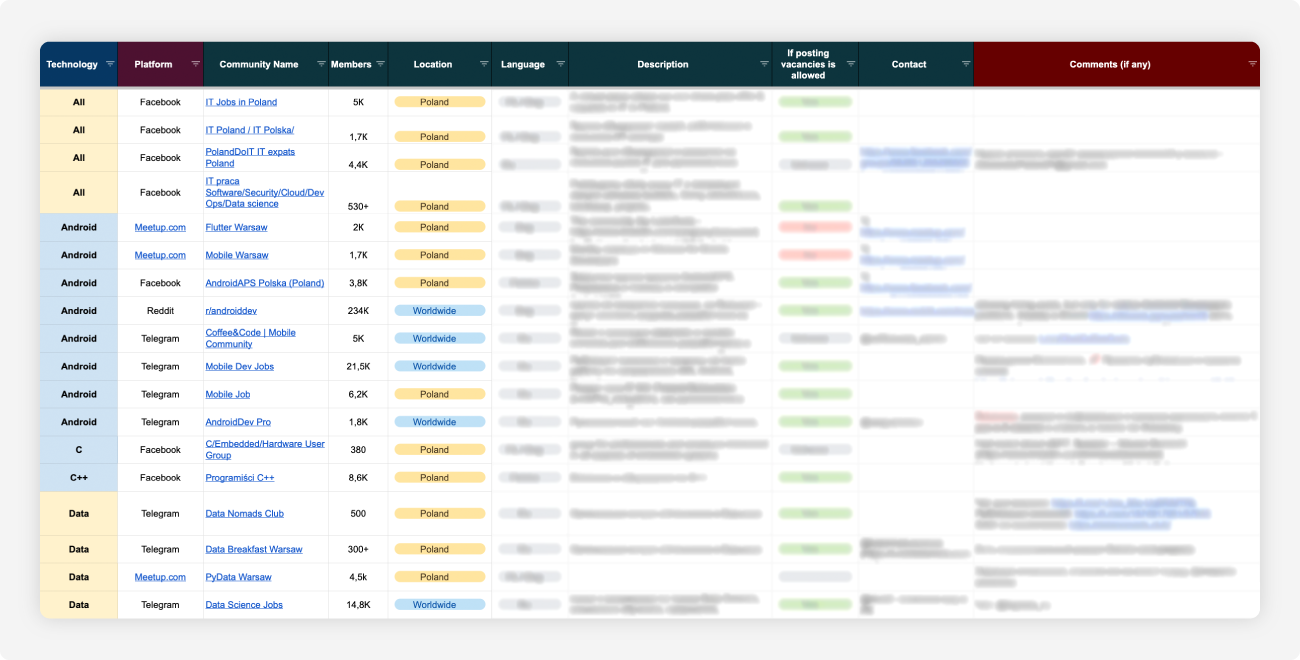Image resolution: width=1300 pixels, height=660 pixels.
Task: Select the 21,5K members cell
Action: pyautogui.click(x=358, y=367)
